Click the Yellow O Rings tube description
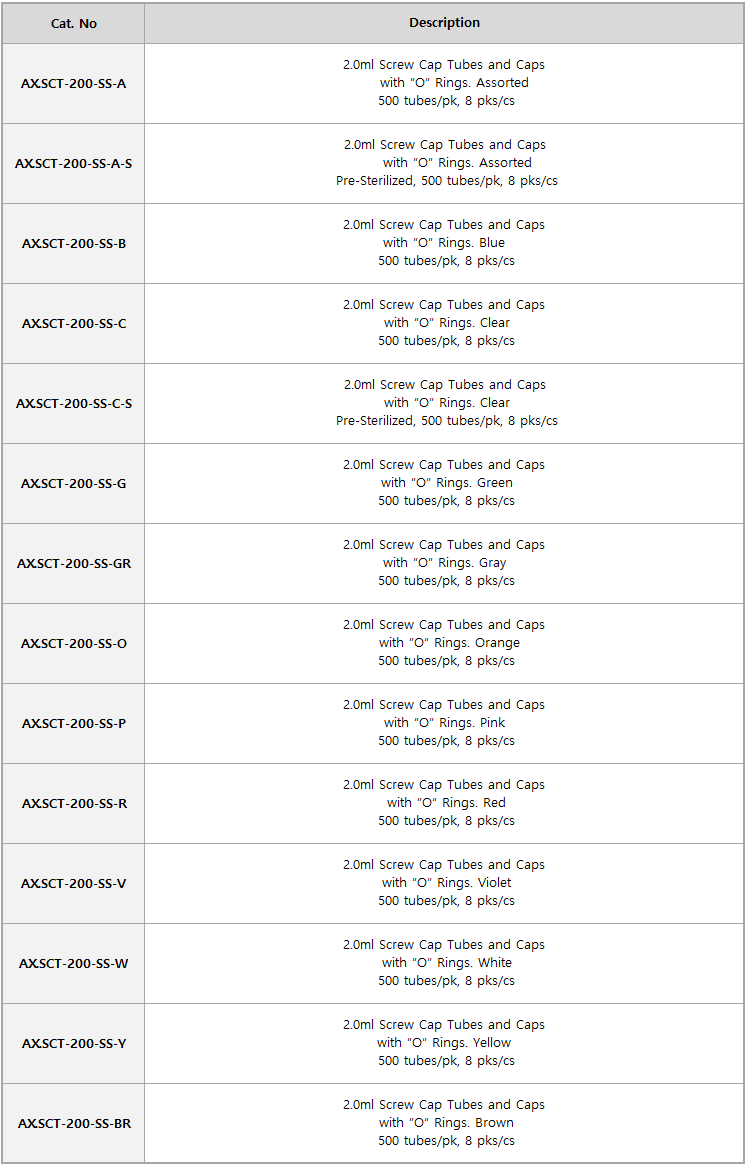This screenshot has height=1167, width=747. [x=444, y=1043]
